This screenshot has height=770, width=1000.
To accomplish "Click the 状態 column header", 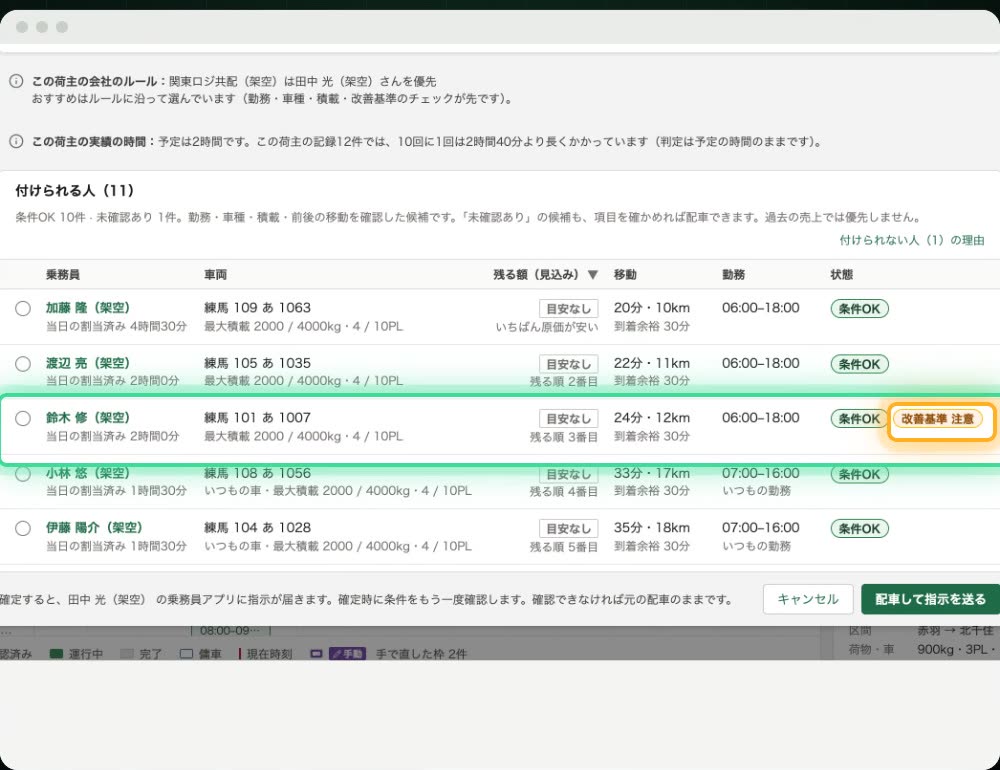I will point(842,275).
